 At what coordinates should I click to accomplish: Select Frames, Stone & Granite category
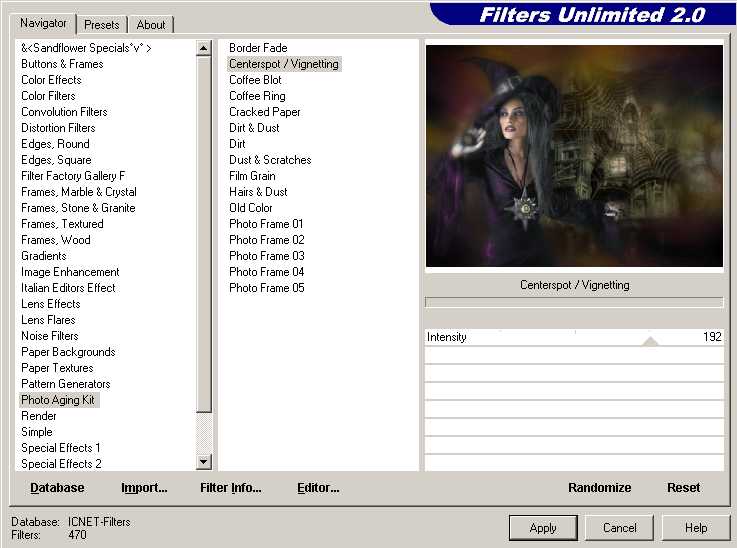(x=78, y=208)
